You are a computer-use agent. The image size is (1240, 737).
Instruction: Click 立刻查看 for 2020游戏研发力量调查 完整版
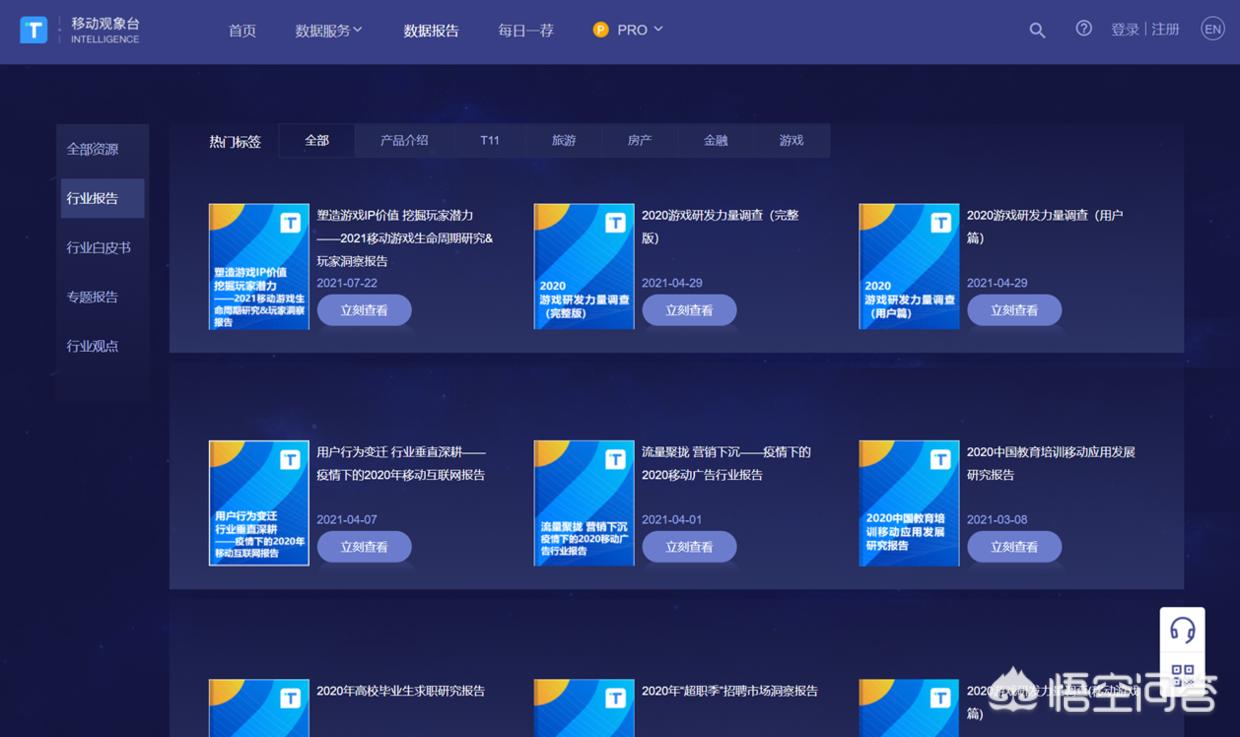(689, 310)
